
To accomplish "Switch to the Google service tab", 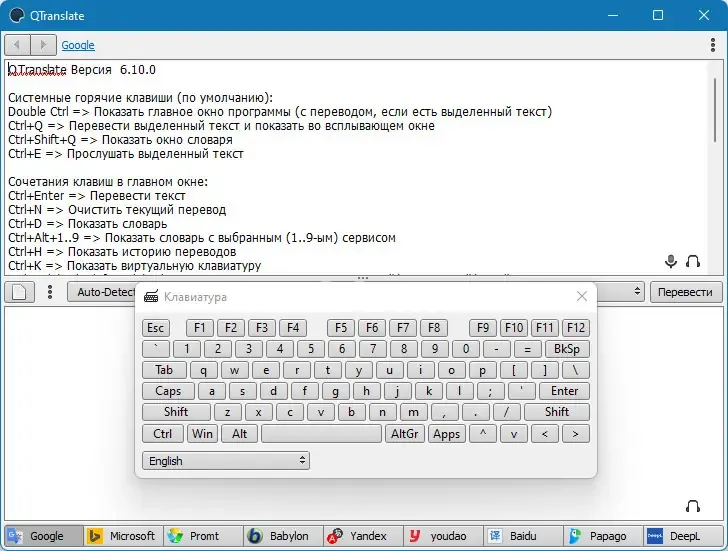I will (x=44, y=536).
